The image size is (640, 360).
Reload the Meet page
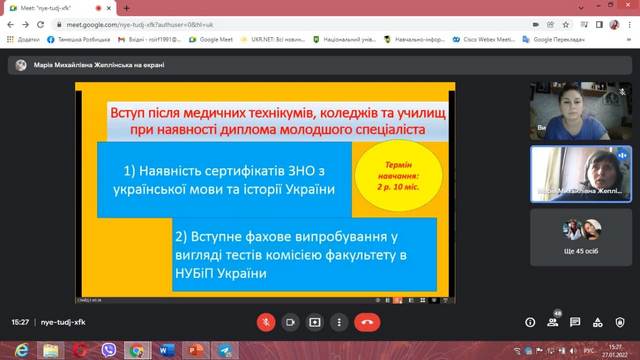[x=40, y=25]
